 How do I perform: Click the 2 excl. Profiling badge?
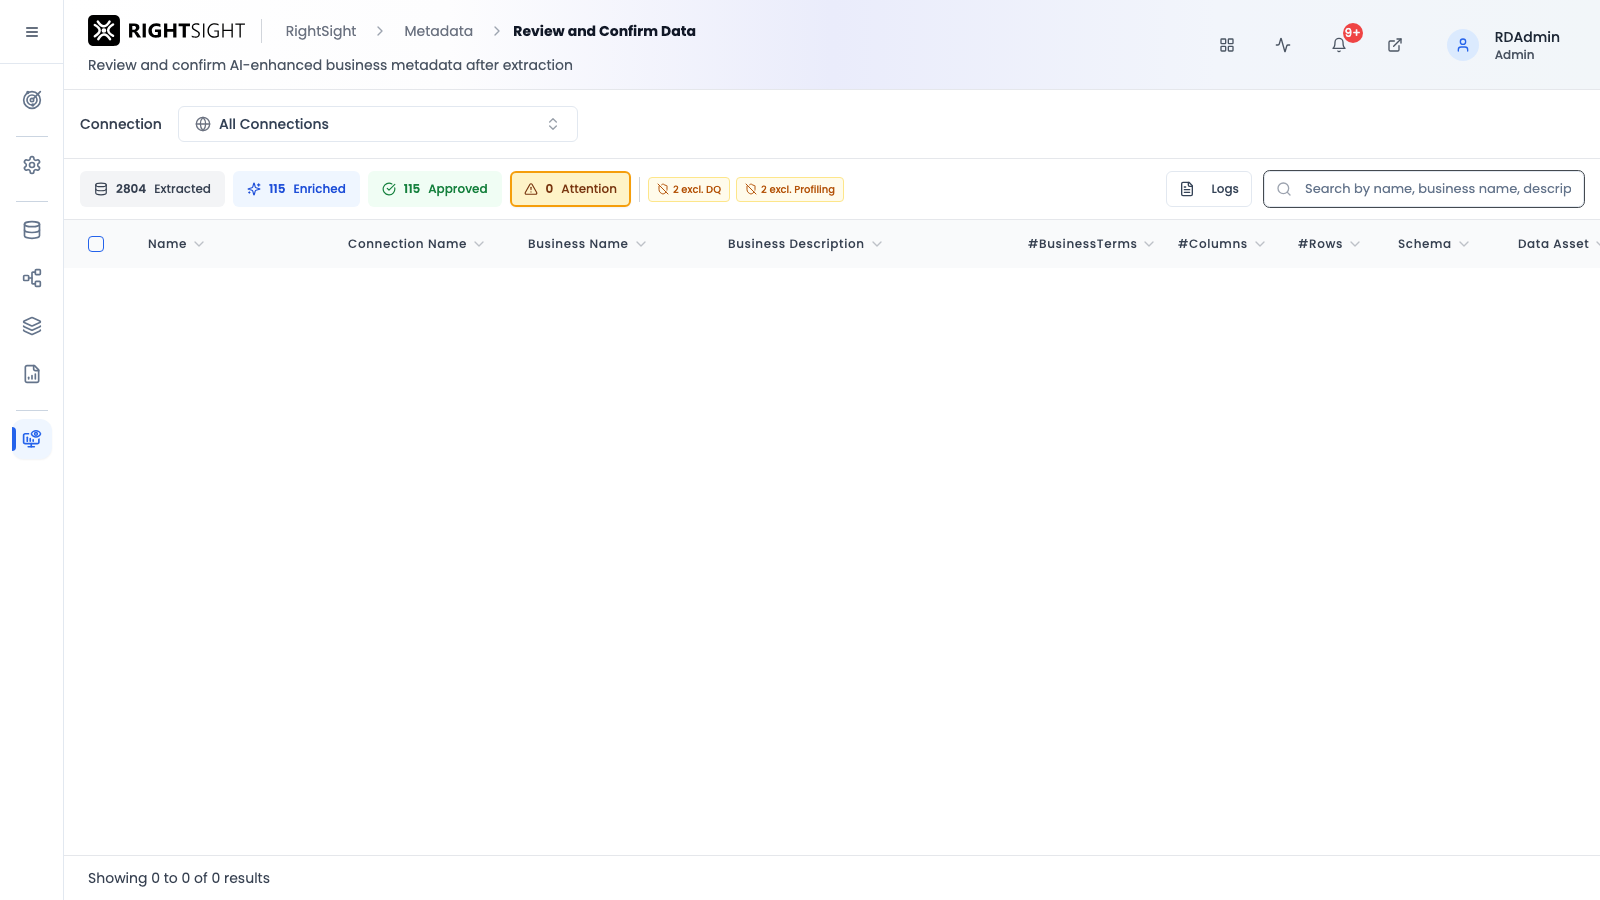coord(790,189)
